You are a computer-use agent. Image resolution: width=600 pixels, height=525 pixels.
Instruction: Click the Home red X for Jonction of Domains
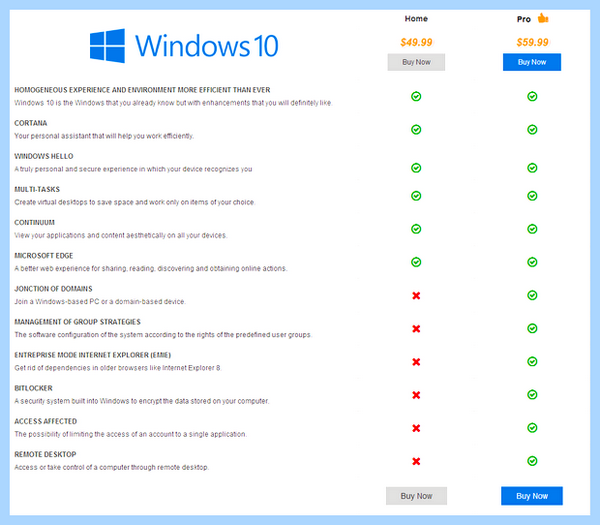tap(416, 295)
